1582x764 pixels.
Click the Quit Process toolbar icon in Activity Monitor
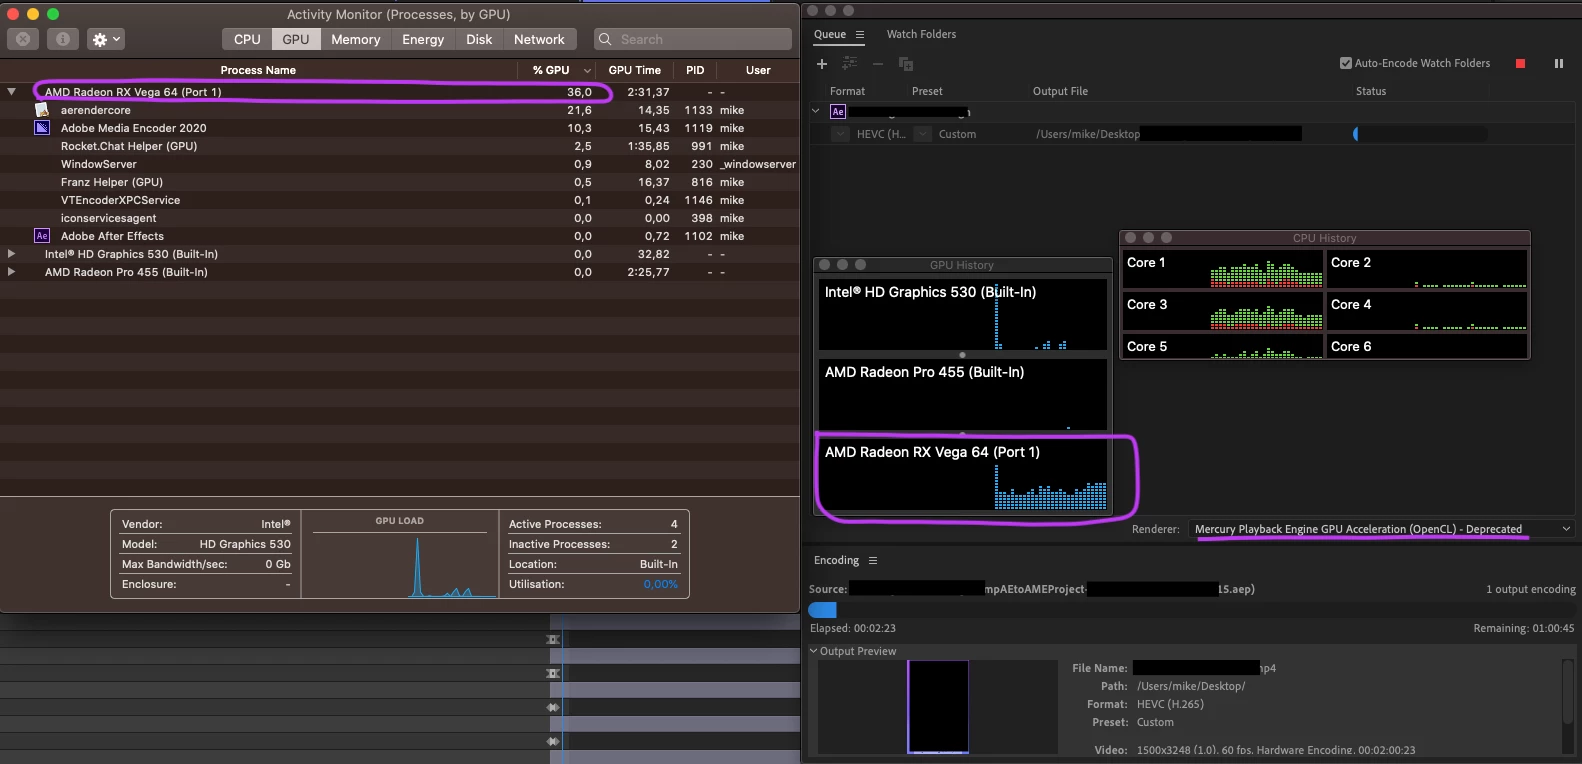point(23,39)
